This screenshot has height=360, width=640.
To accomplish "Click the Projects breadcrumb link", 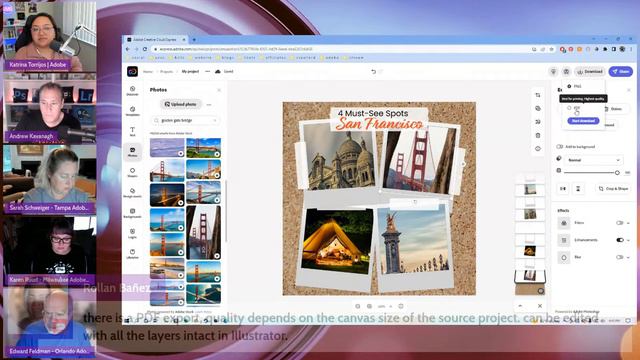I will point(166,71).
